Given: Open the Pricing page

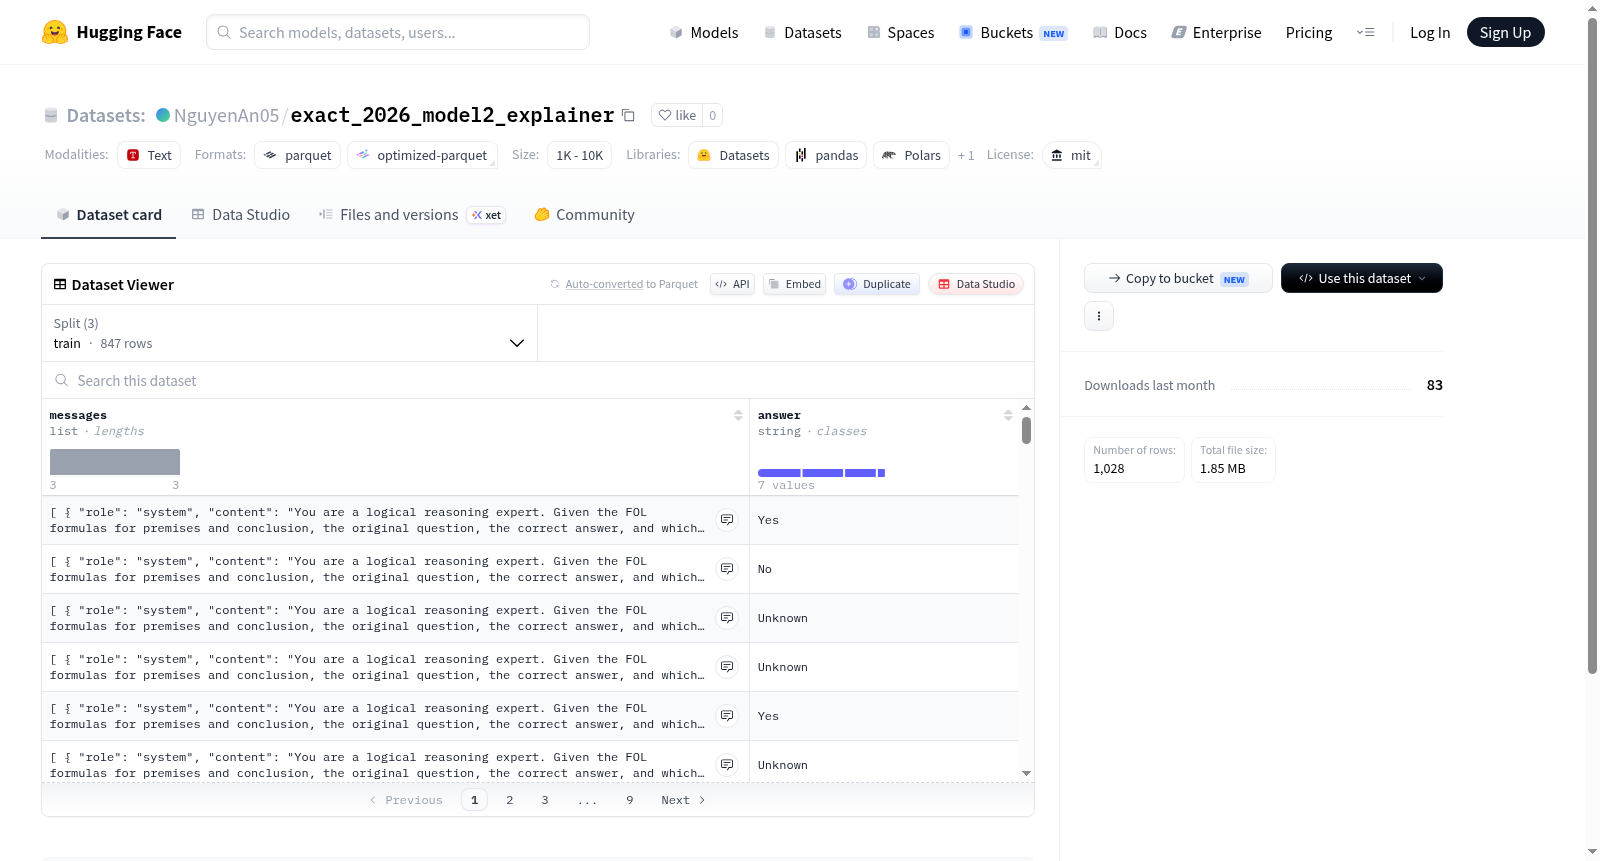Looking at the screenshot, I should (1309, 32).
